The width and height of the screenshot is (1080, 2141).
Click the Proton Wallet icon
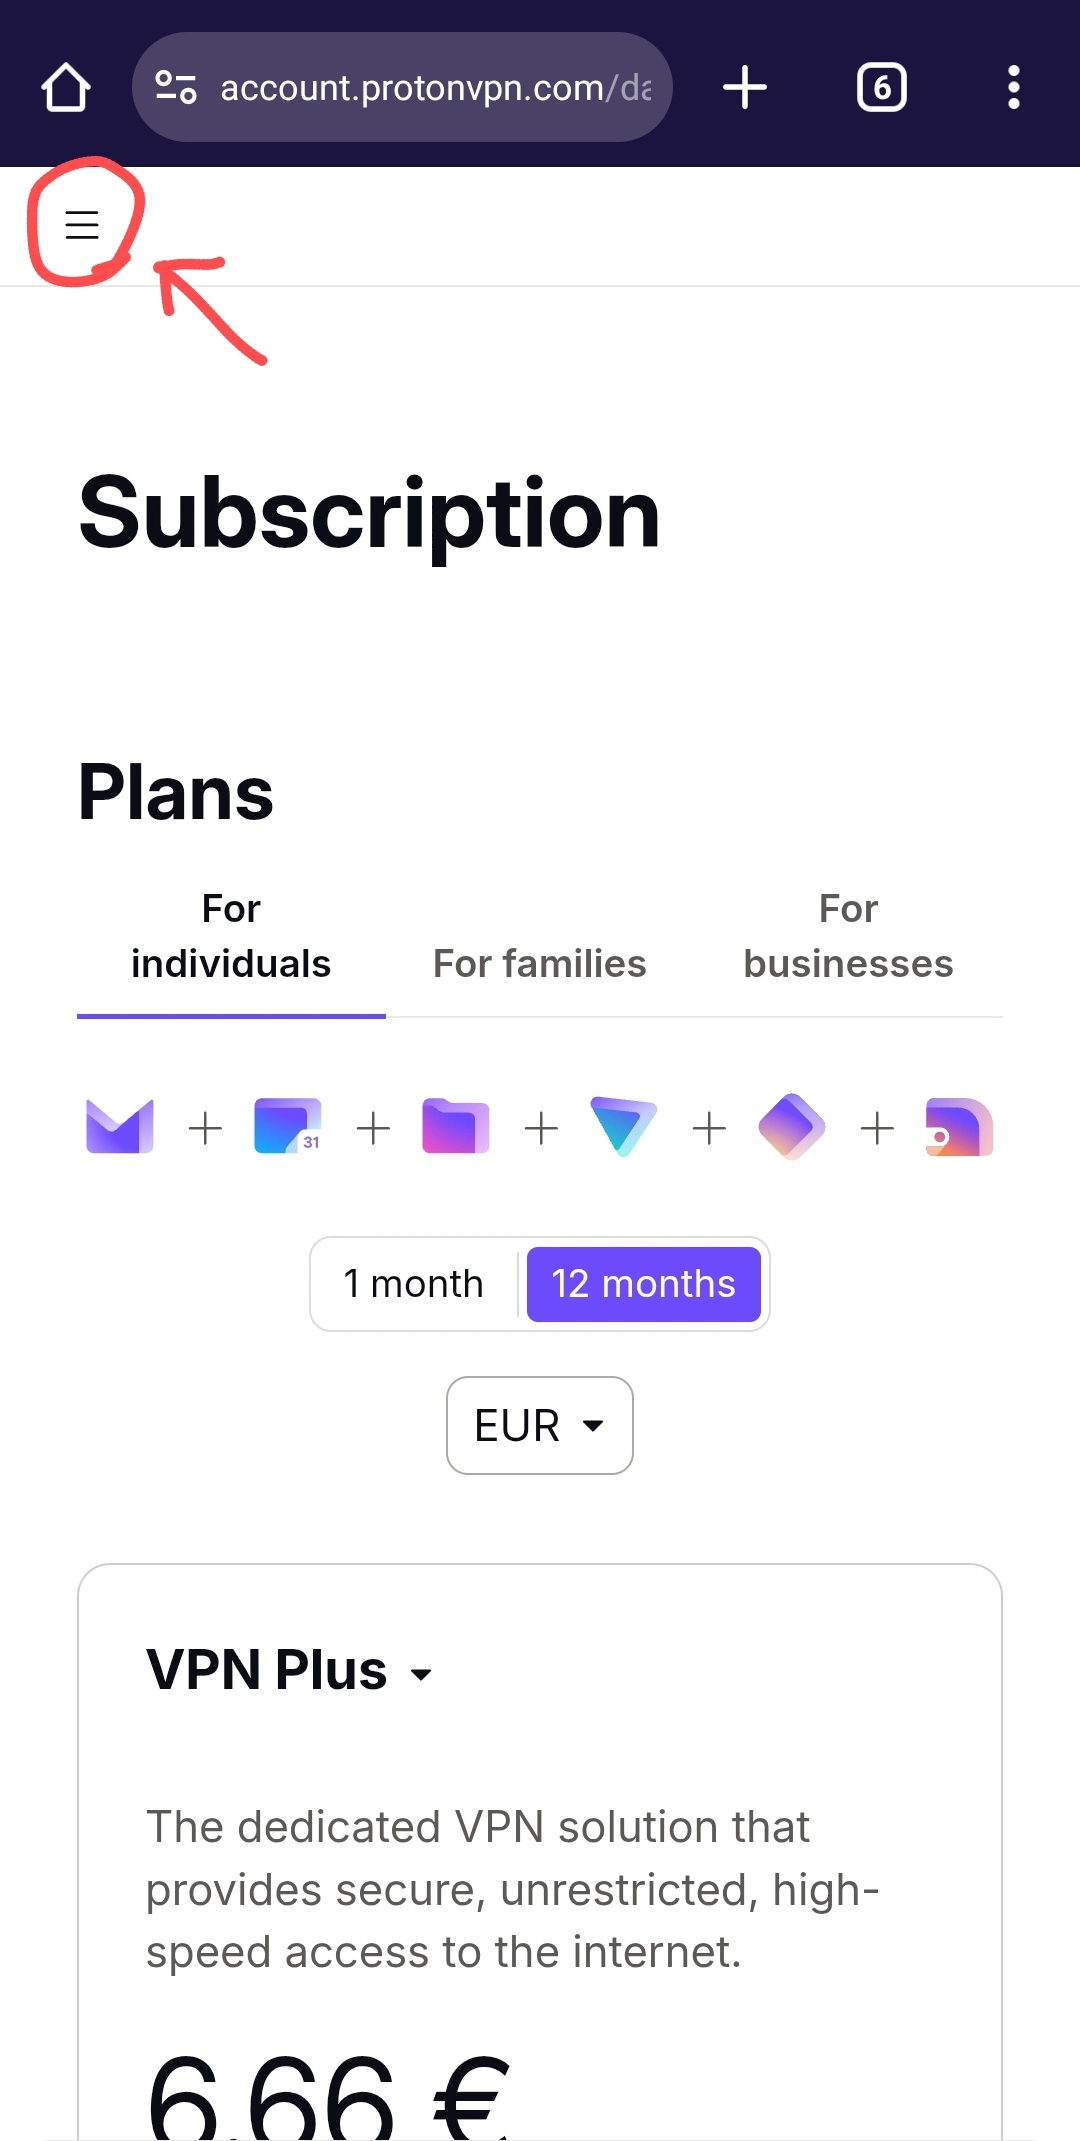(x=959, y=1126)
